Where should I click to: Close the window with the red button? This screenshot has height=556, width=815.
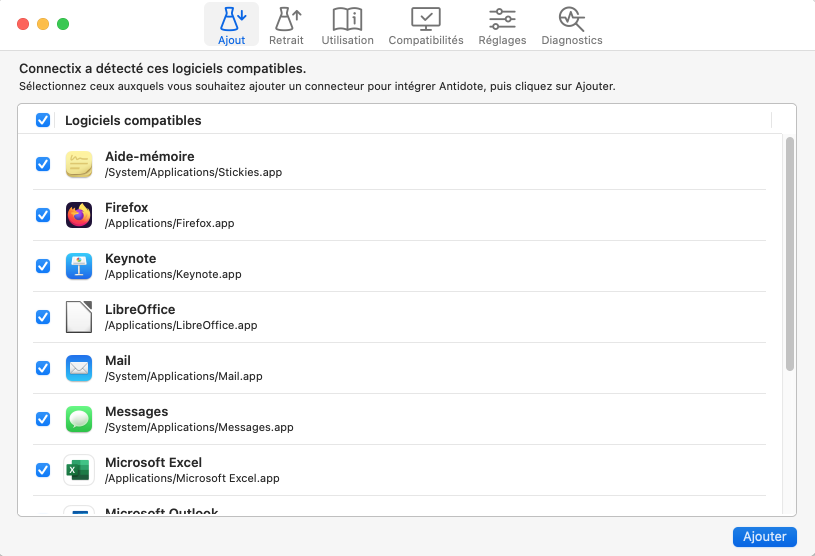click(x=23, y=24)
